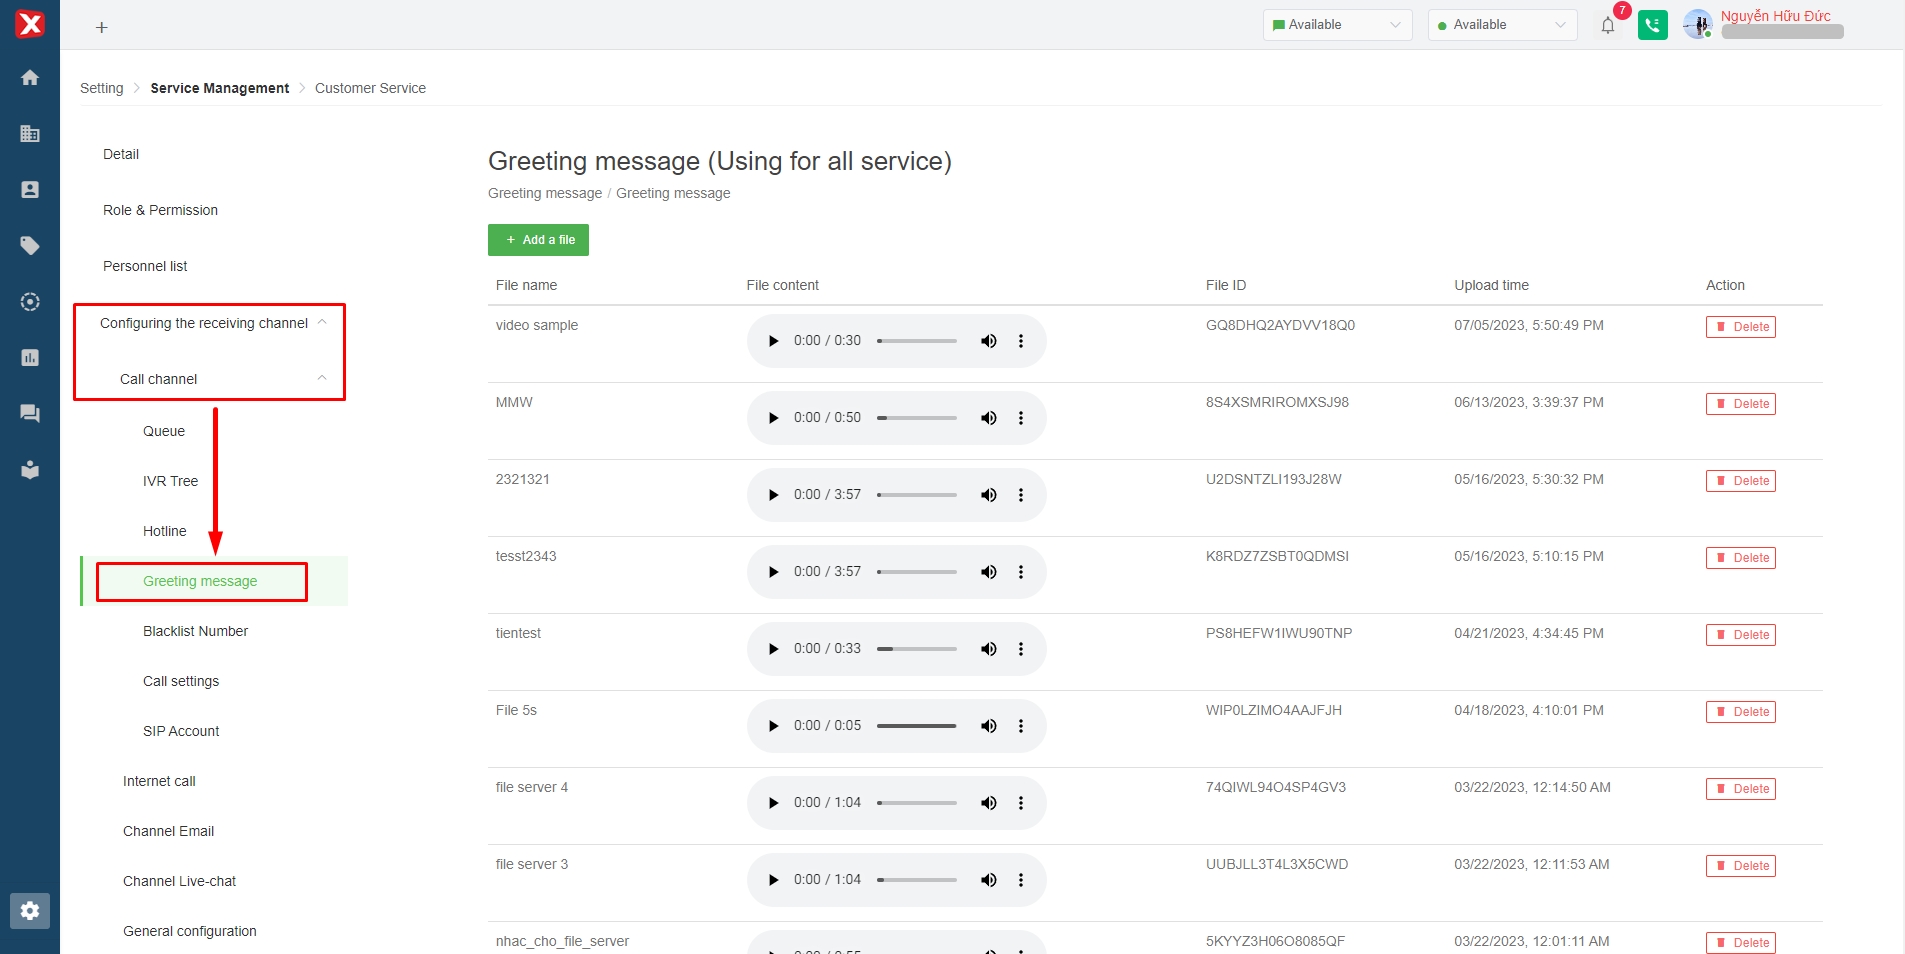Screen dimensions: 1905x954
Task: Click the Add a file button
Action: tap(538, 240)
